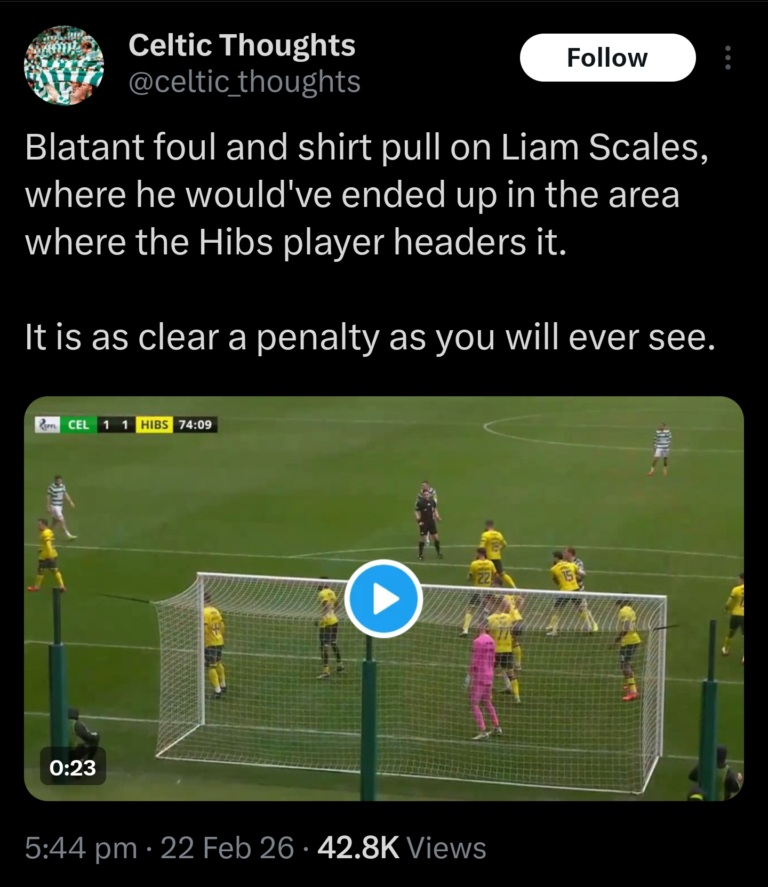Click yellow player number 22 in the video
Screen dimensions: 768x887
tap(482, 583)
